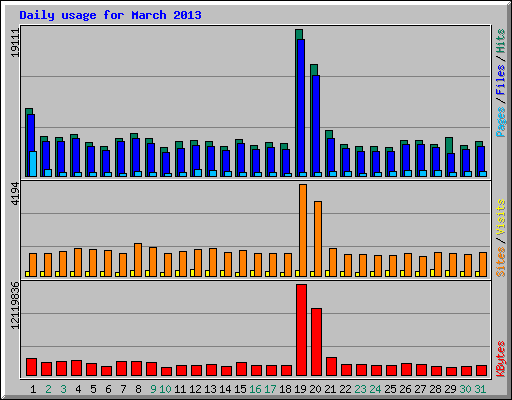512x400 pixels.
Task: Click the KBytes legend label
Action: (x=501, y=359)
